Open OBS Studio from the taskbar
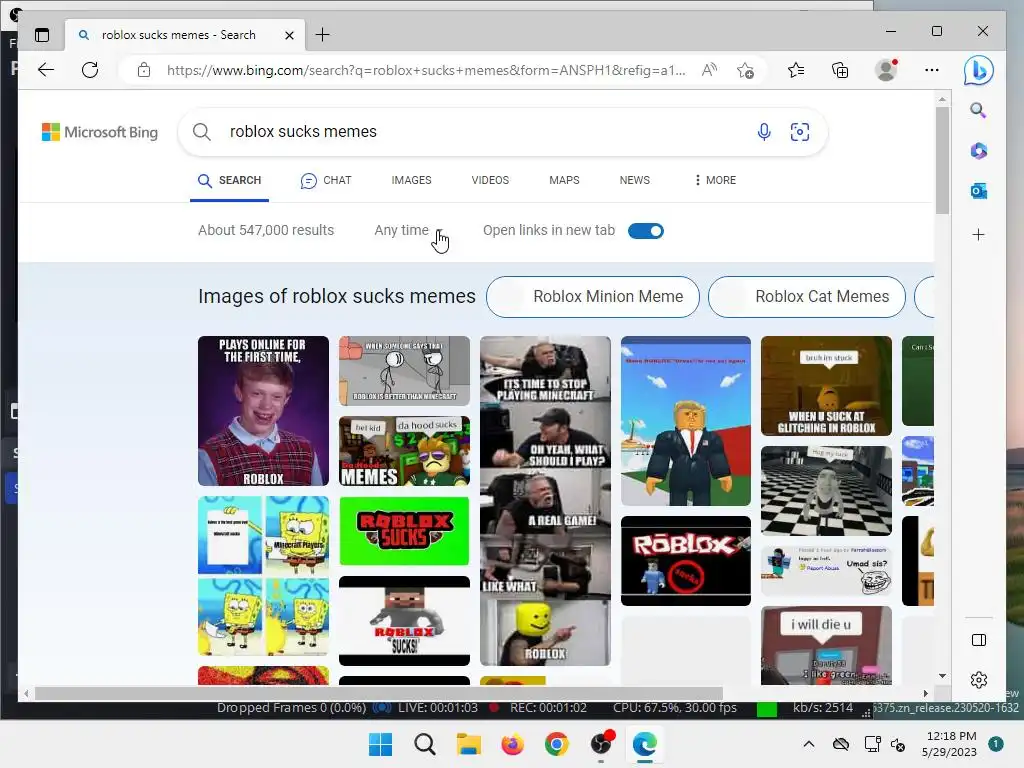 (x=601, y=744)
